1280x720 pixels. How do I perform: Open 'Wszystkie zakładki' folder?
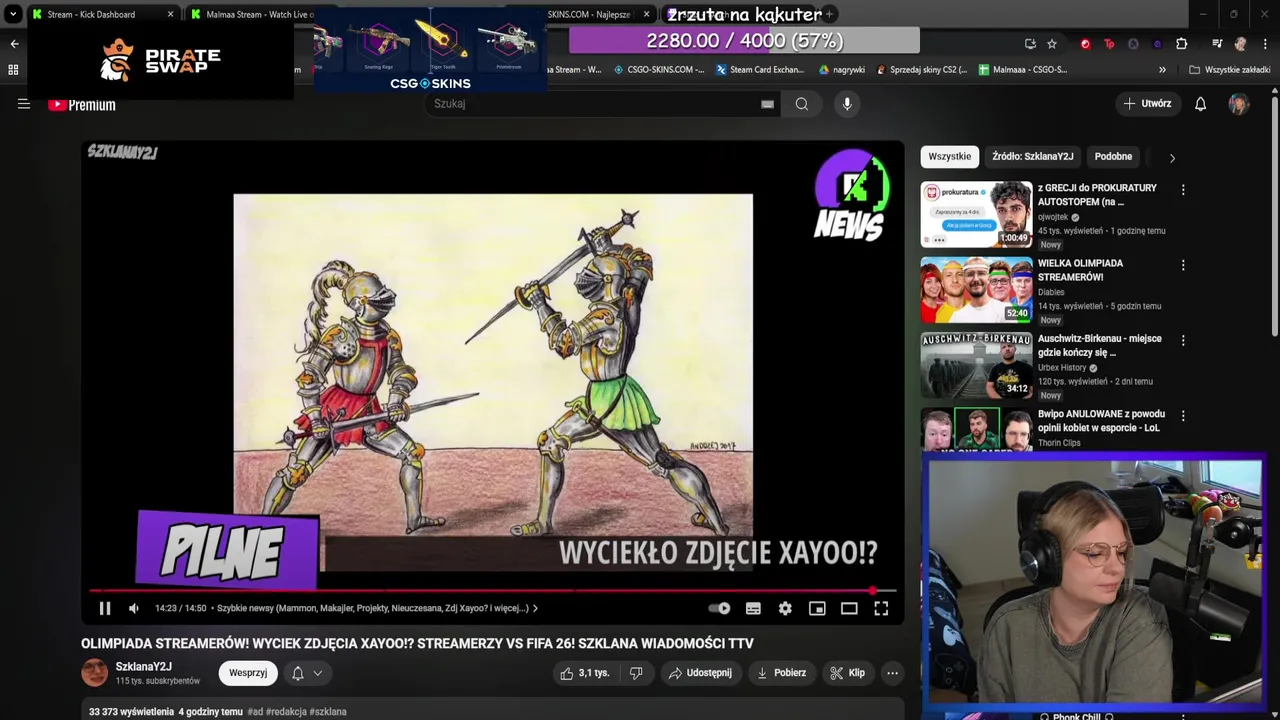tap(1230, 70)
